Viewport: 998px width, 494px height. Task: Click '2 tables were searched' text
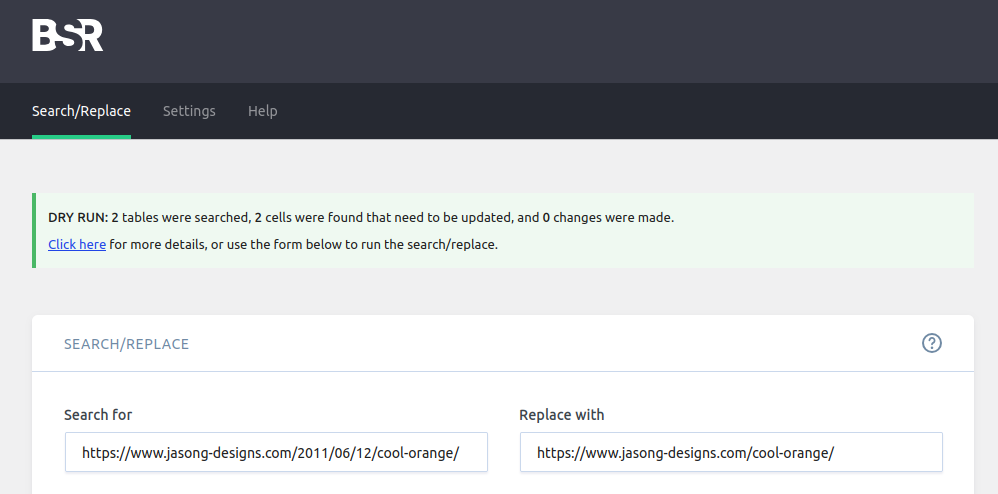click(x=180, y=218)
